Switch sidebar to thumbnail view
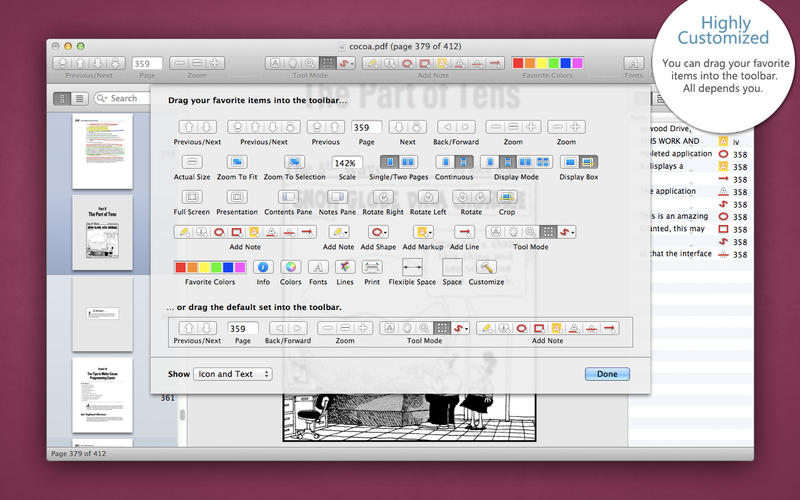The height and width of the screenshot is (500, 800). tap(62, 98)
